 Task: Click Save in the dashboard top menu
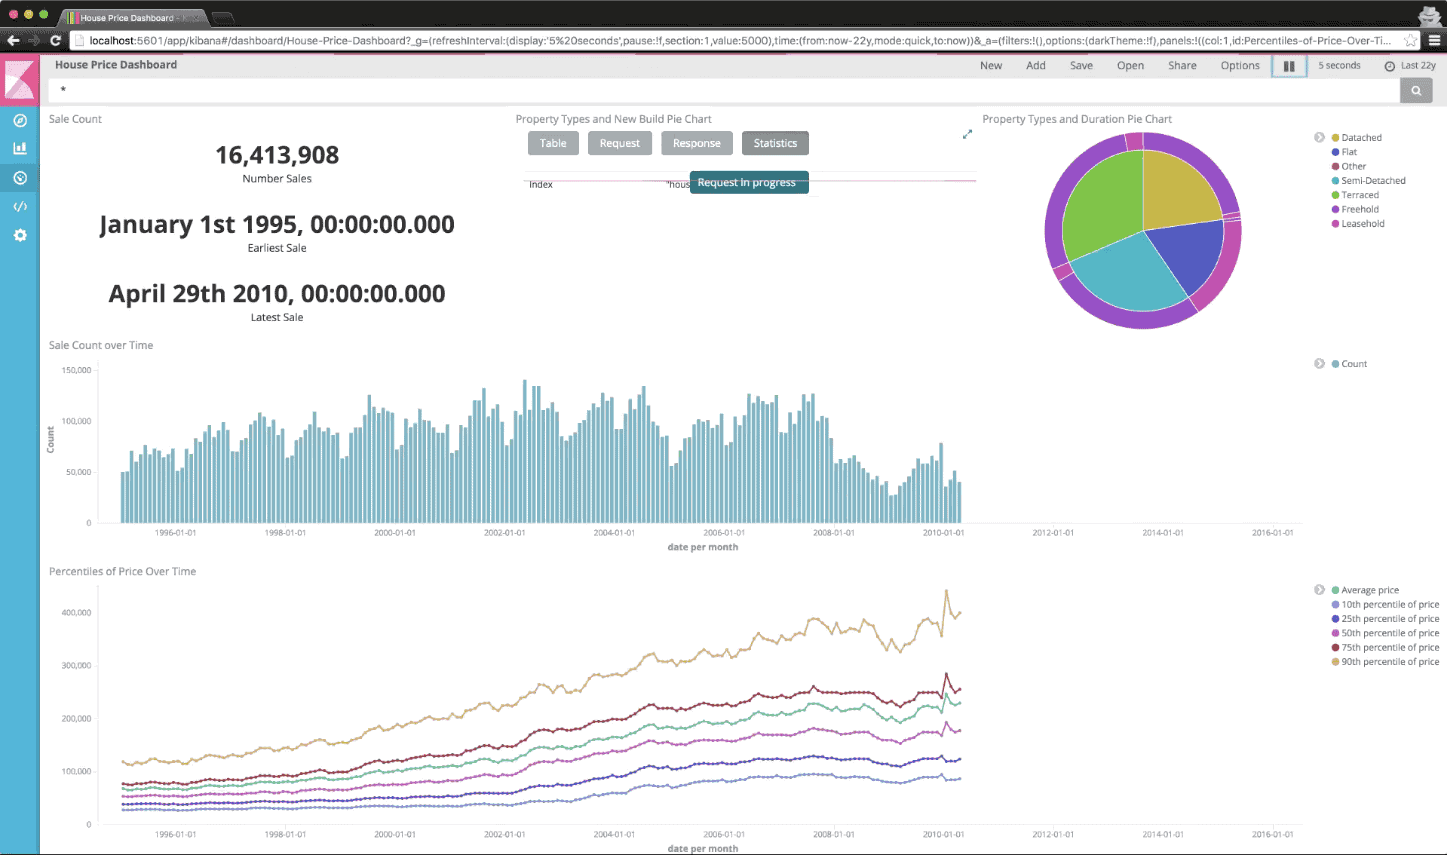1081,66
